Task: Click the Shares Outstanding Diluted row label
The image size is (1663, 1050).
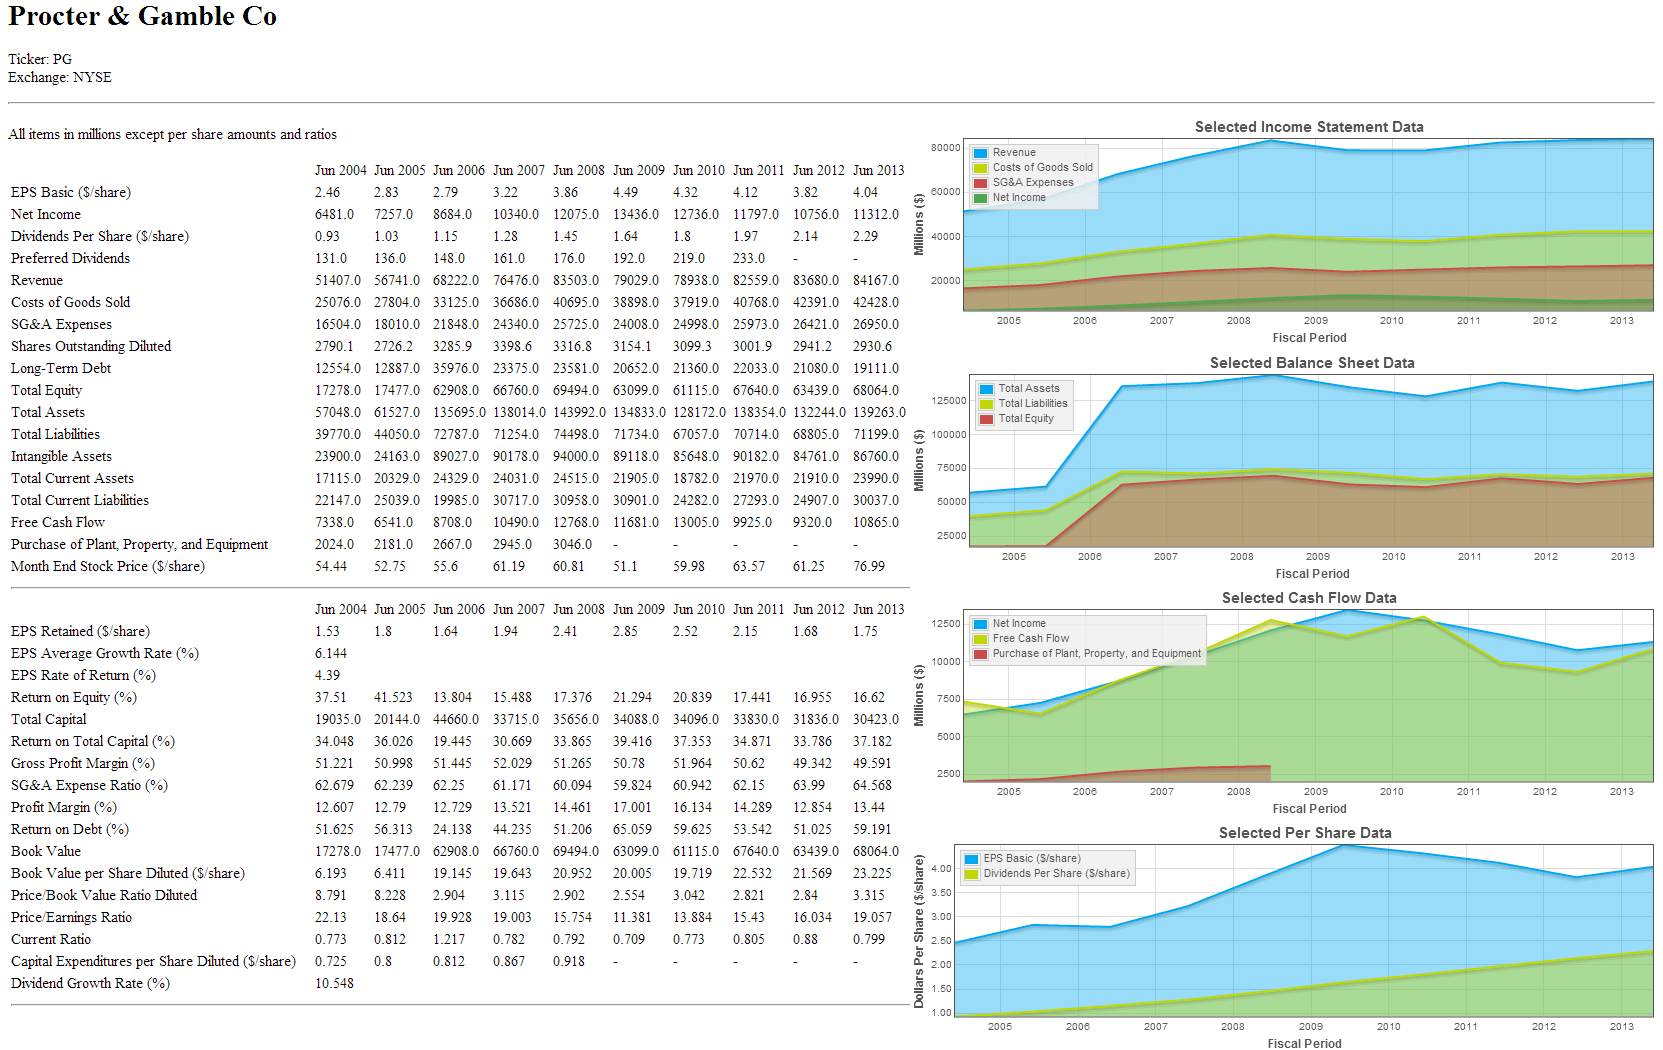Action: click(x=91, y=346)
